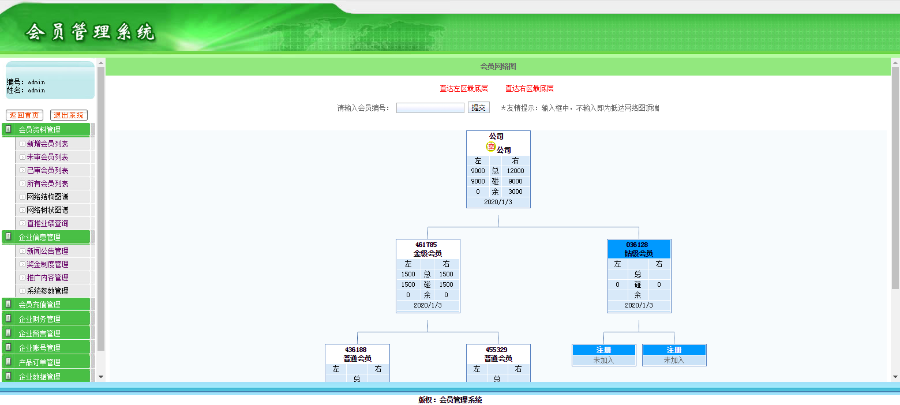
Task: Focus the 请输入会员编号 input field
Action: point(430,107)
